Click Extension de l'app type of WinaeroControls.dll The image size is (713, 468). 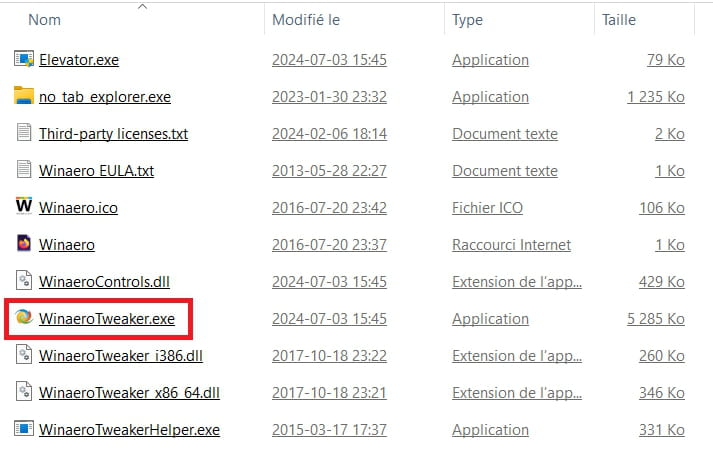[517, 282]
